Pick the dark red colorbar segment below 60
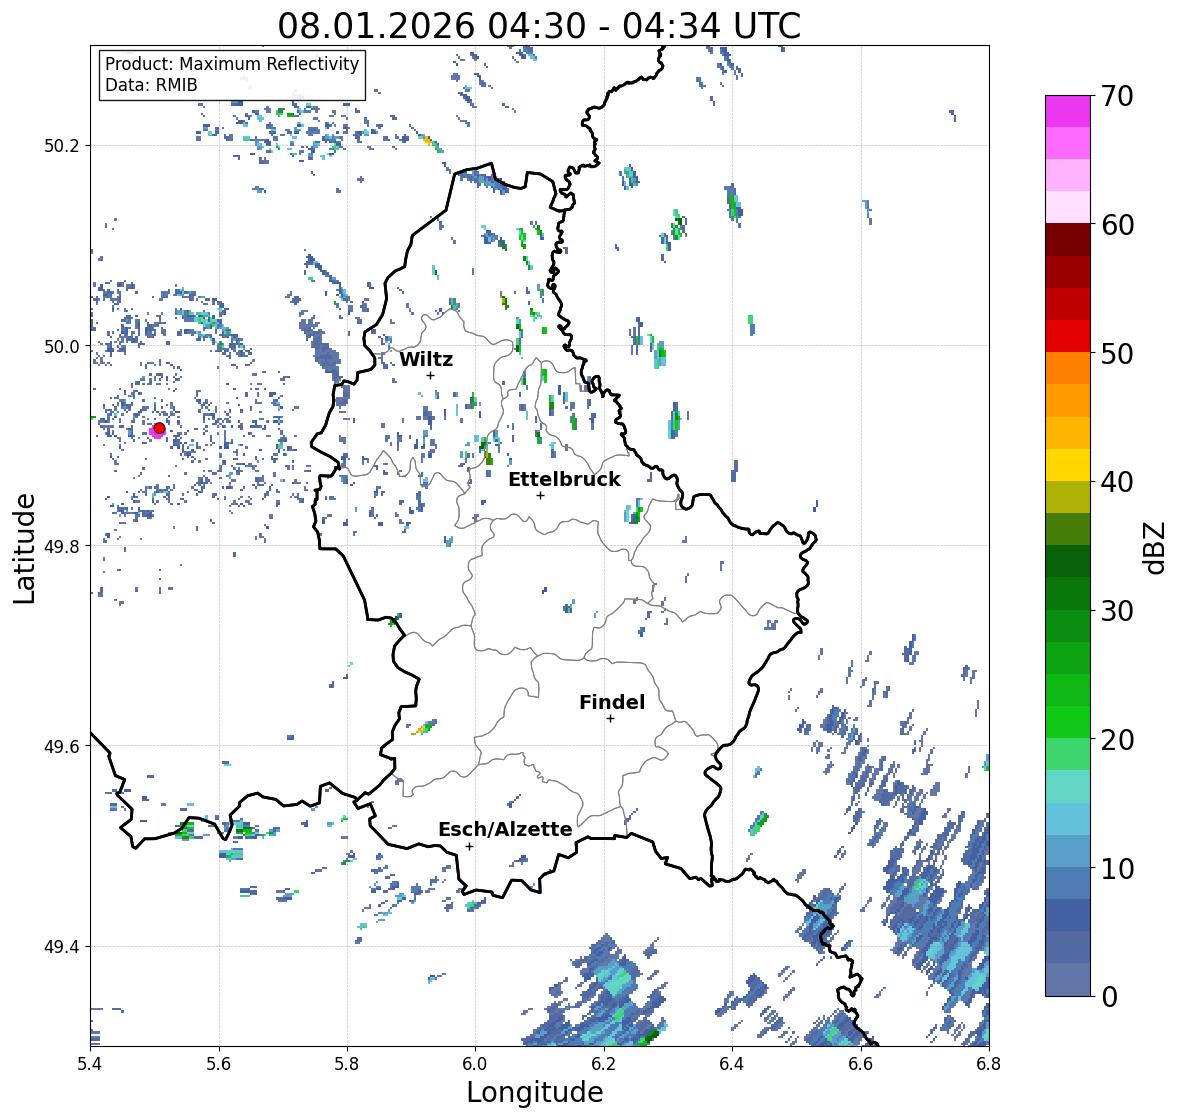1179x1117 pixels. pos(1068,240)
